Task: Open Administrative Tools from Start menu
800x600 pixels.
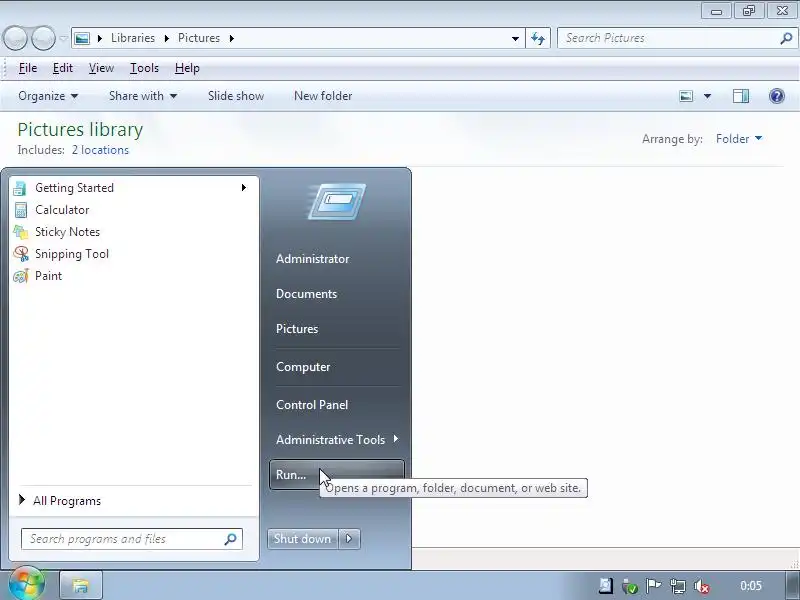Action: tap(337, 440)
